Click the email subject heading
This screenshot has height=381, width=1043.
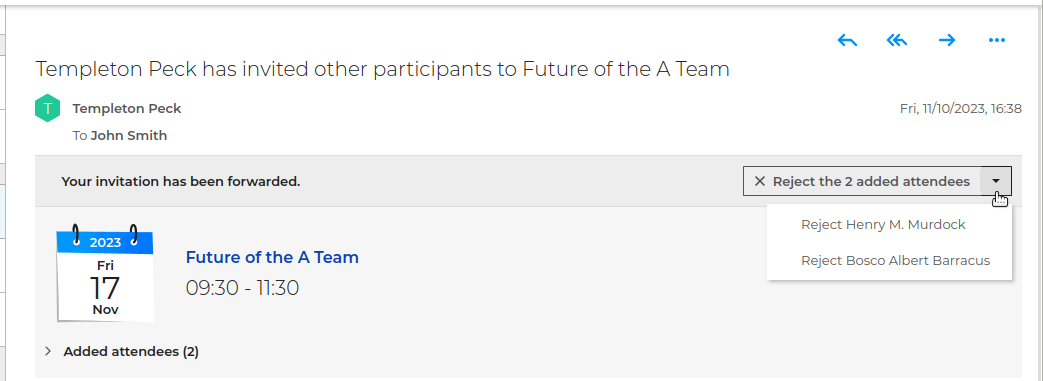382,68
